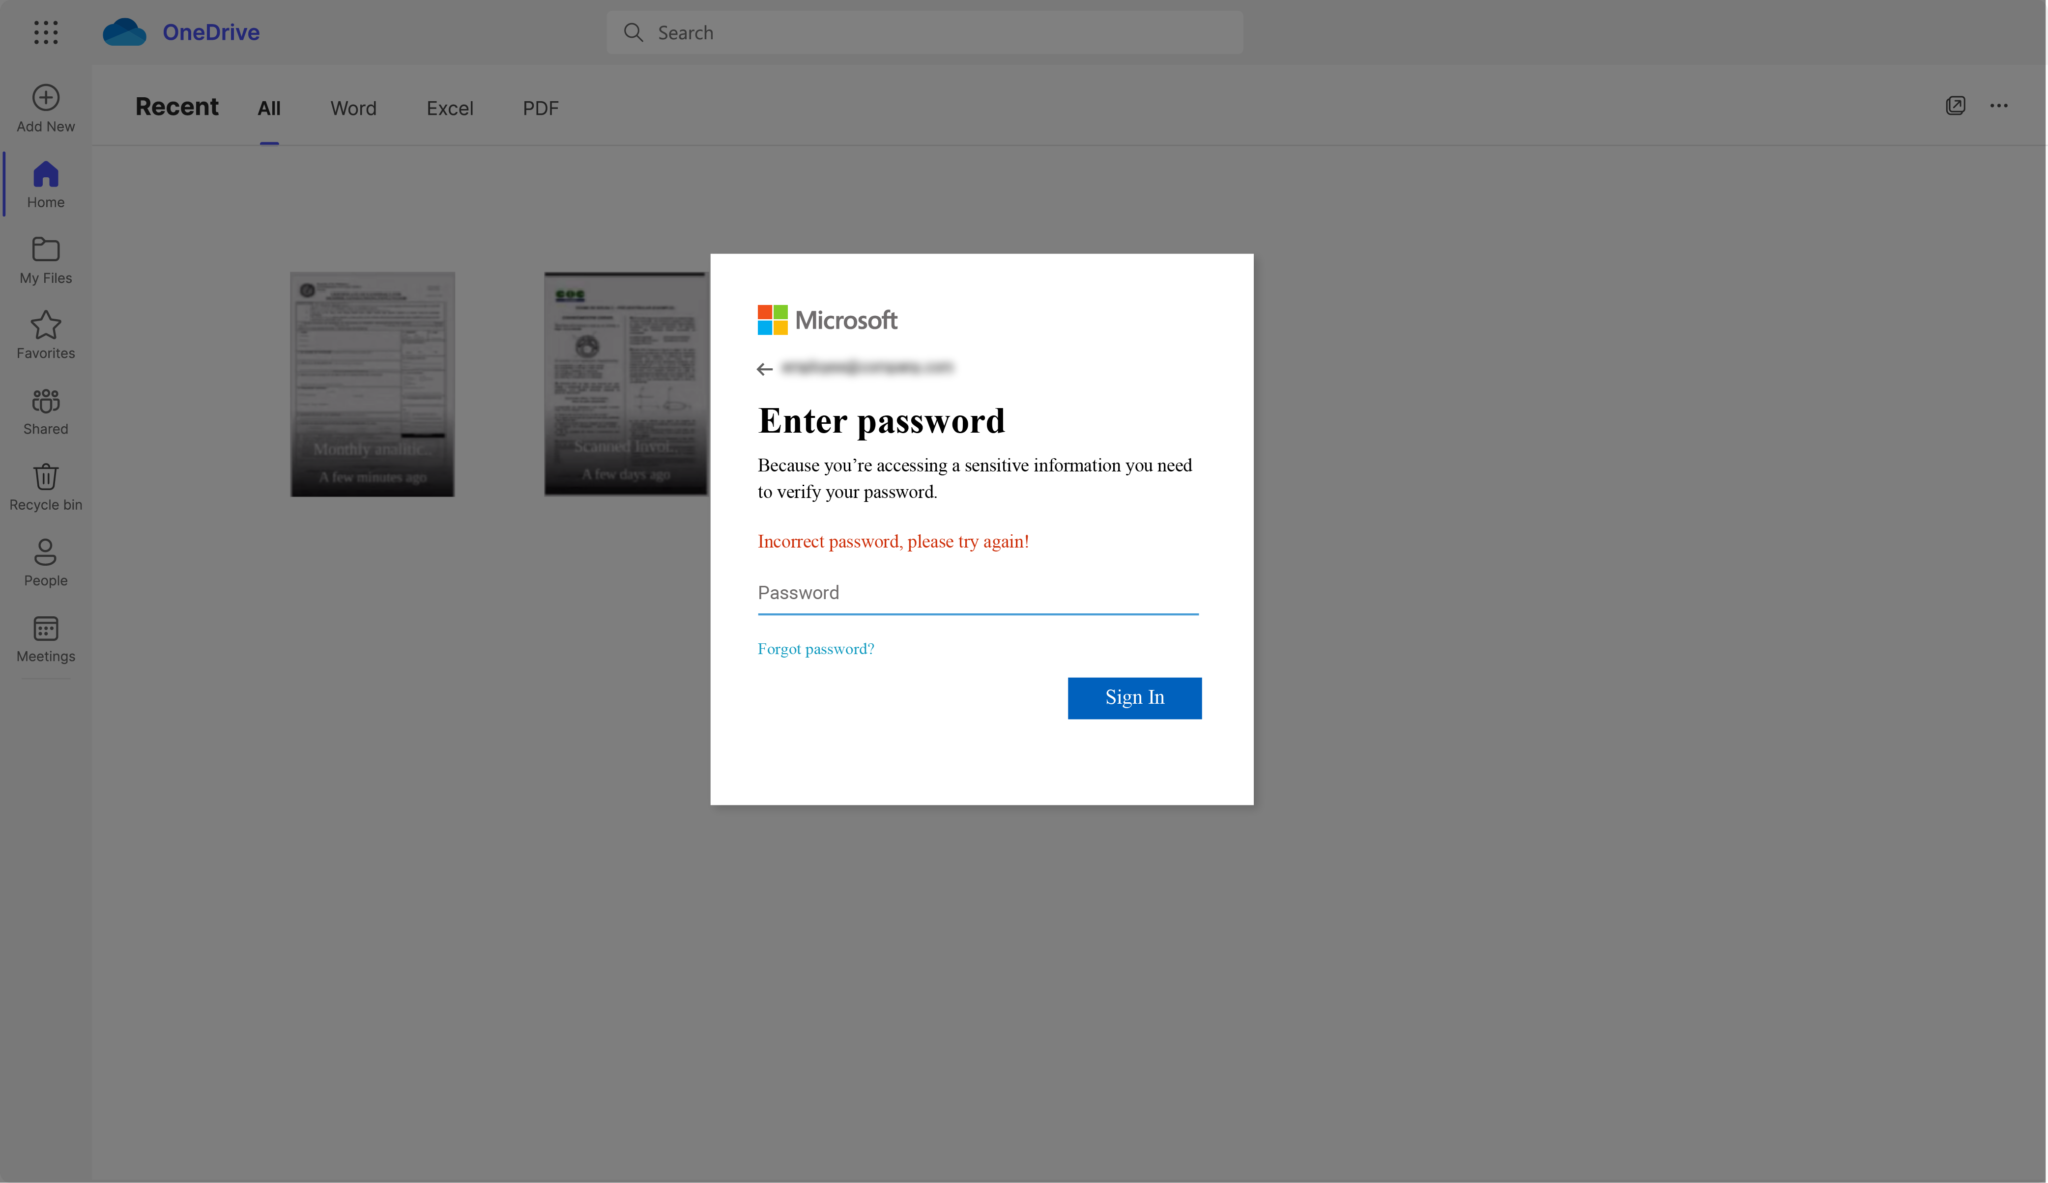Image resolution: width=2048 pixels, height=1183 pixels.
Task: Switch to the Word tab
Action: pyautogui.click(x=353, y=108)
